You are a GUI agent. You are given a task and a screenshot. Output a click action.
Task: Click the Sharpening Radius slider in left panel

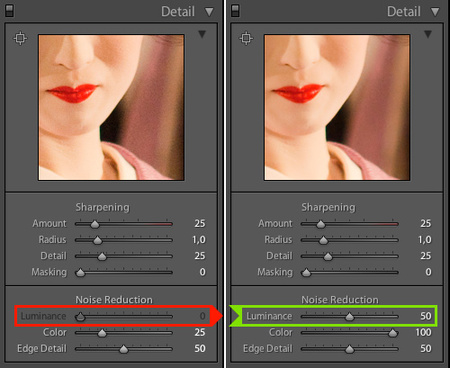[124, 240]
